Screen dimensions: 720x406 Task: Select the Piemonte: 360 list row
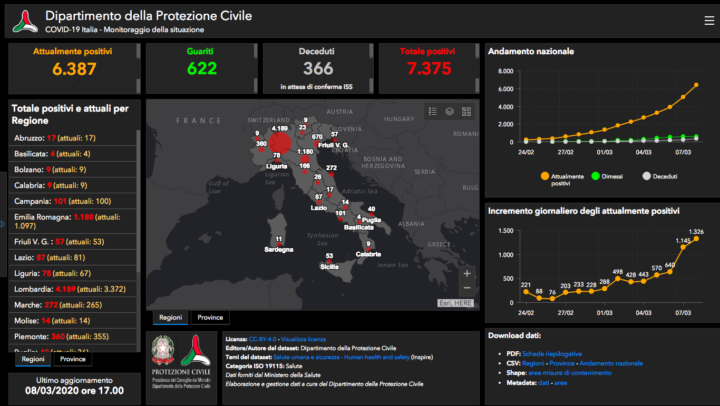[73, 337]
